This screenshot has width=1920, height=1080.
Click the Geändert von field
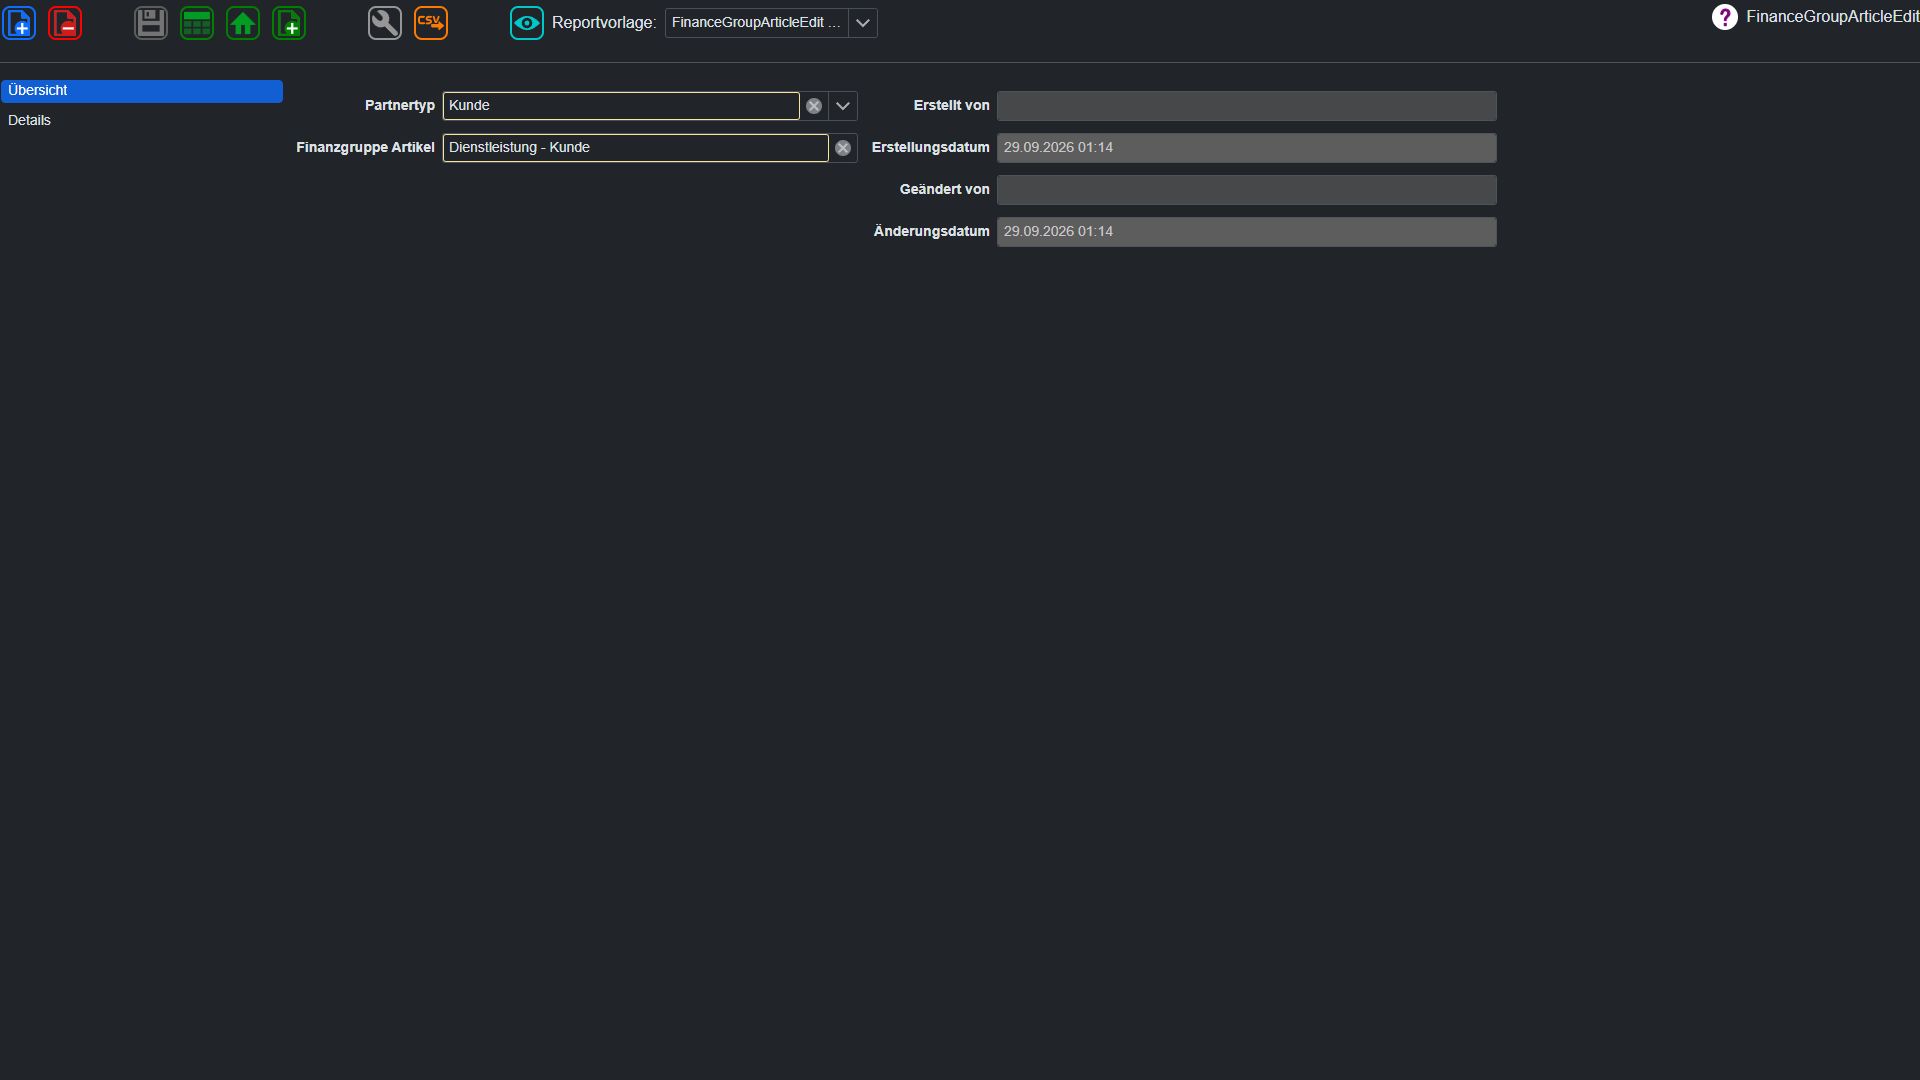pos(1247,190)
